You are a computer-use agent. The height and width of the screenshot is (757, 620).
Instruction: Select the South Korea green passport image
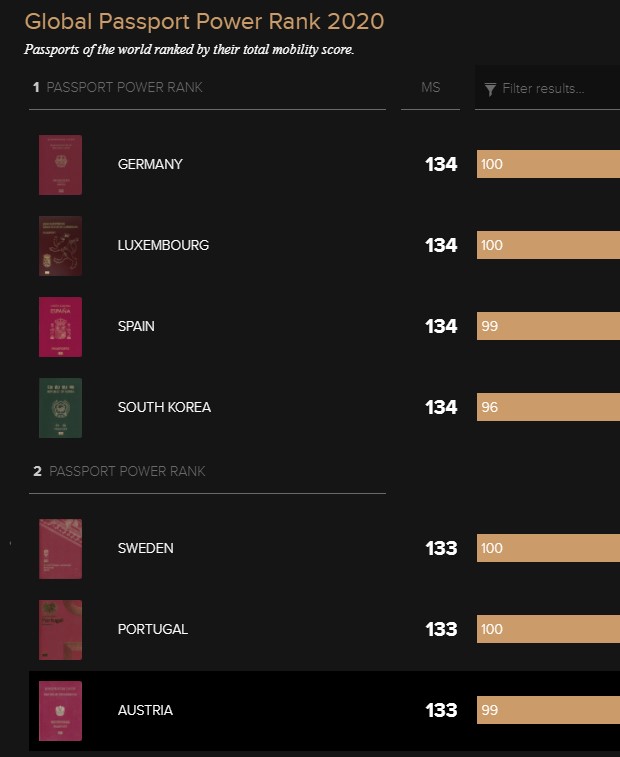pyautogui.click(x=60, y=408)
